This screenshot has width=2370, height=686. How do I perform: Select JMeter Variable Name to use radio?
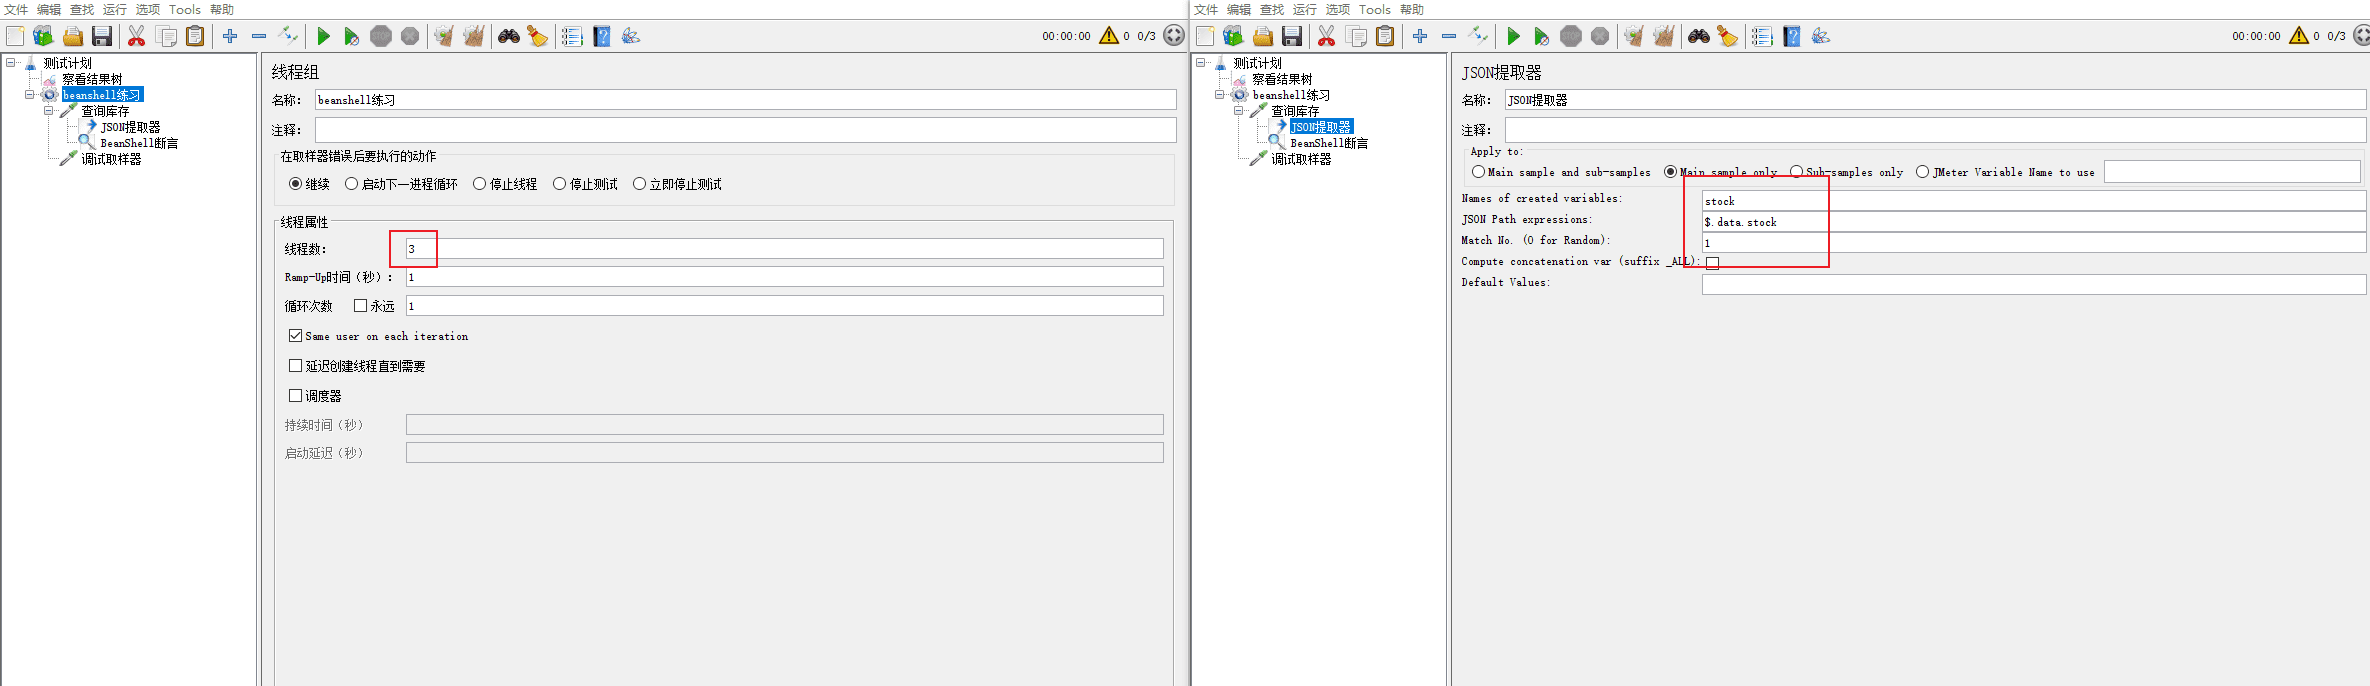[1922, 172]
